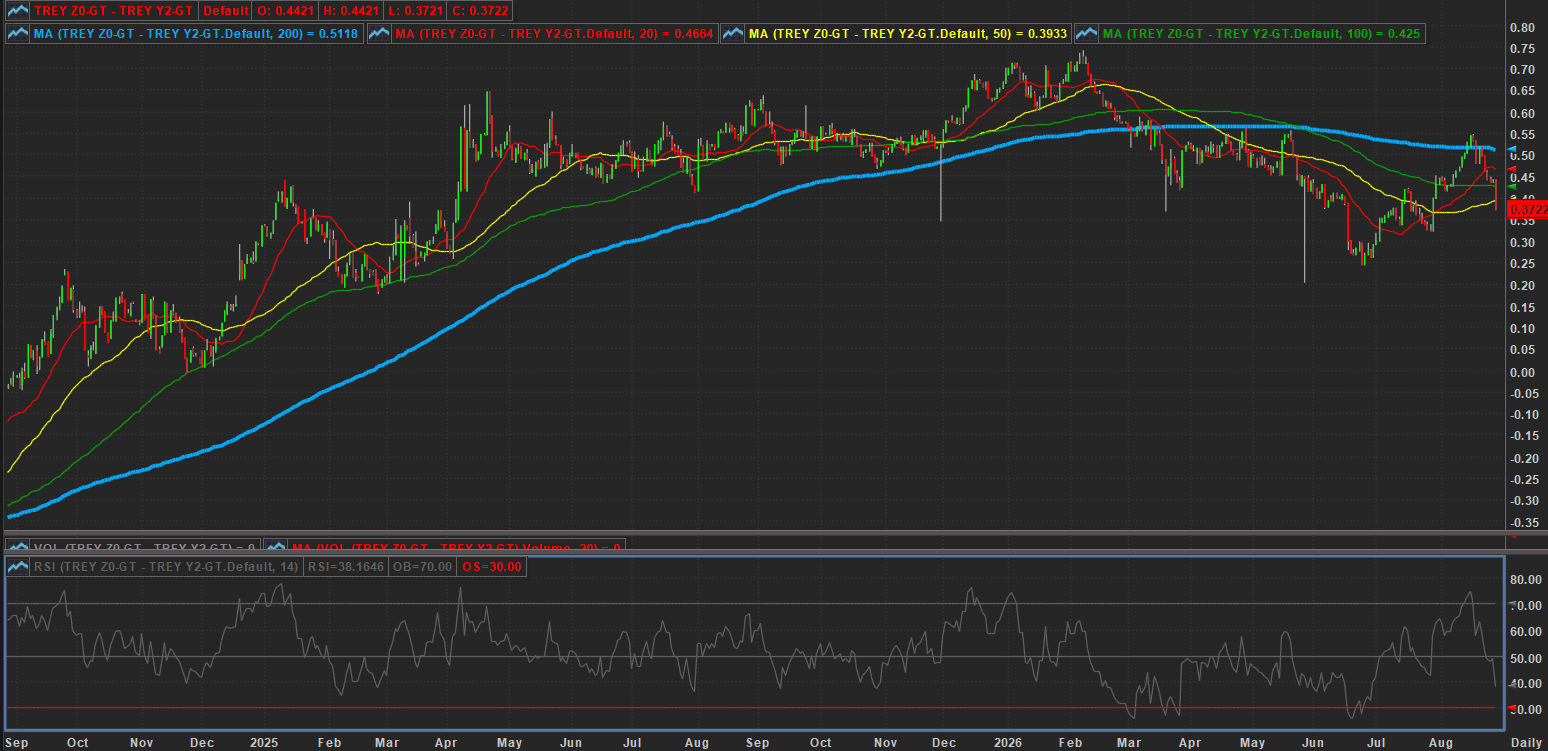Click the chart icon beside TREY Z0-GT symbol title
This screenshot has width=1548, height=751.
pyautogui.click(x=17, y=12)
